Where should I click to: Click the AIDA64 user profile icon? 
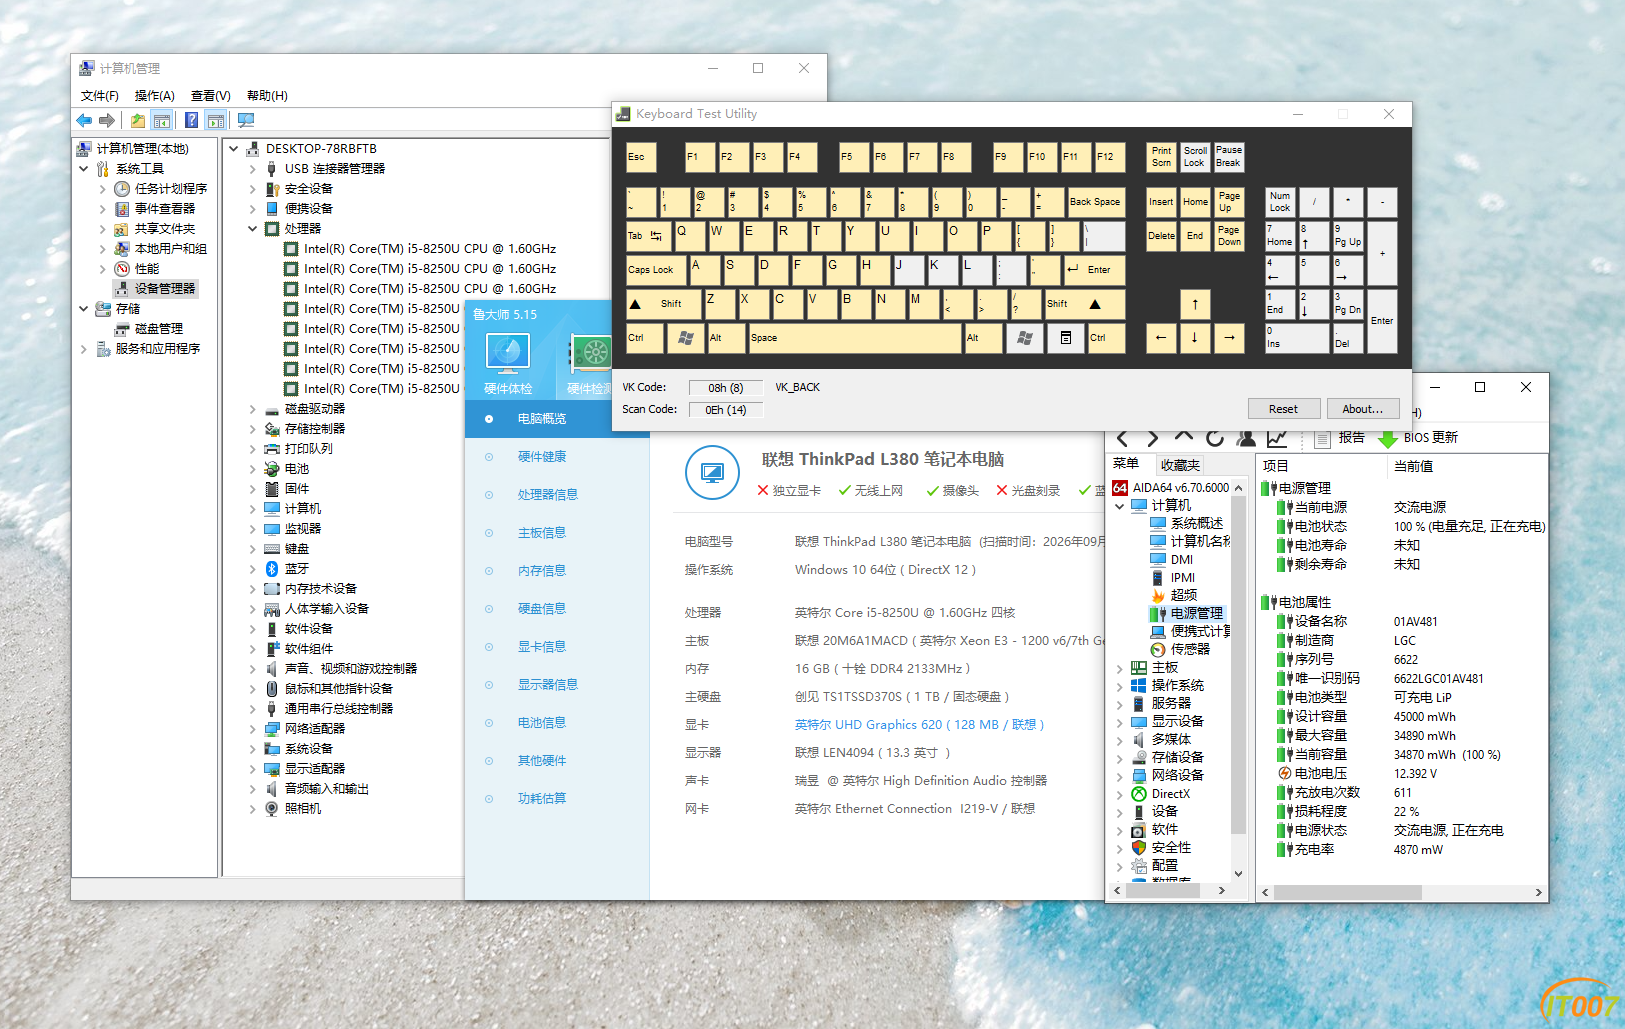pos(1246,438)
